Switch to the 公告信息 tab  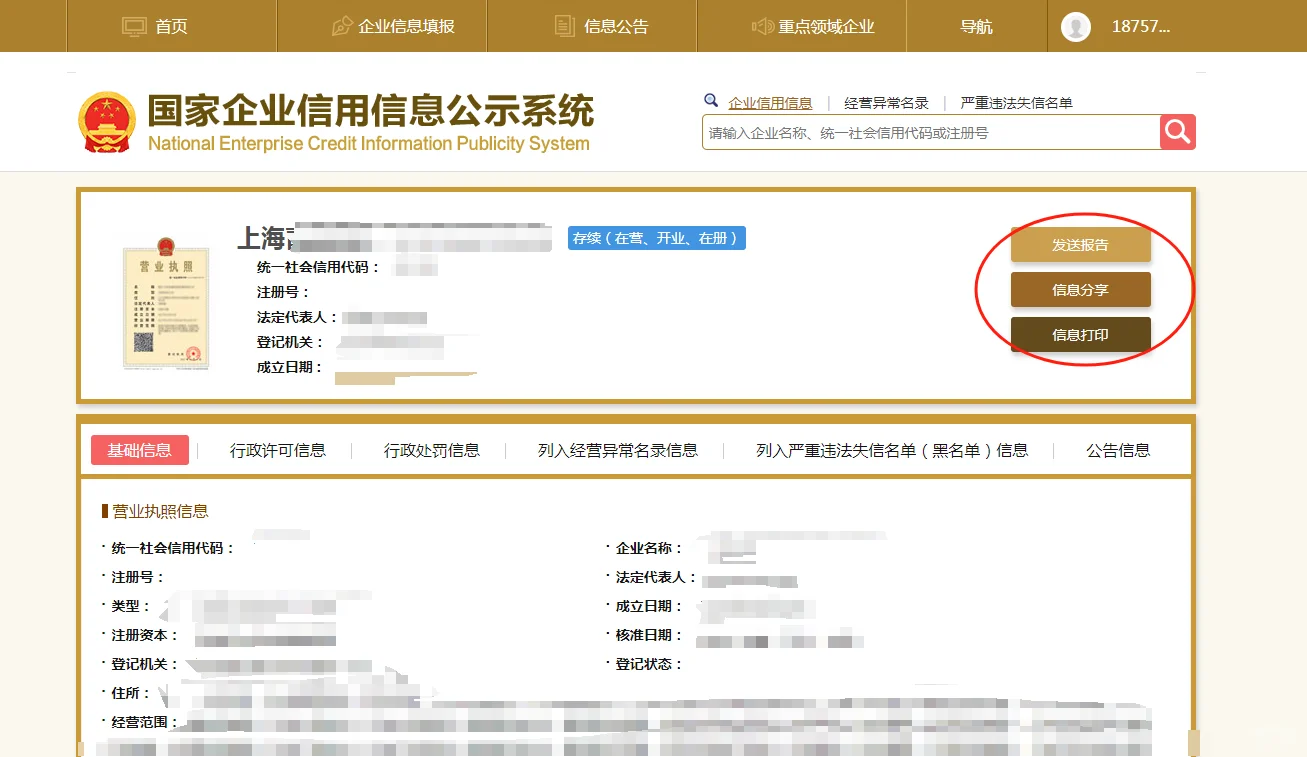[1116, 450]
